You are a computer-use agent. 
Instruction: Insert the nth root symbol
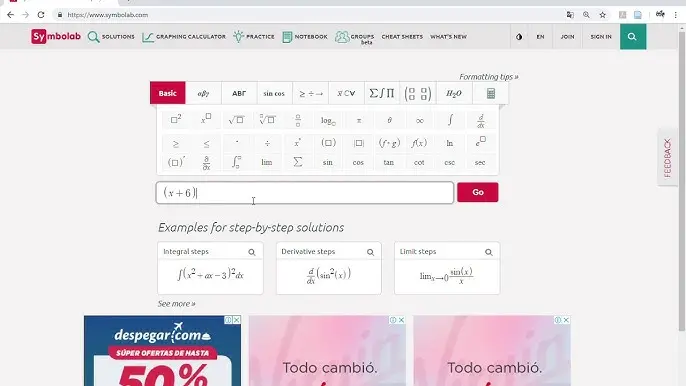(x=267, y=119)
